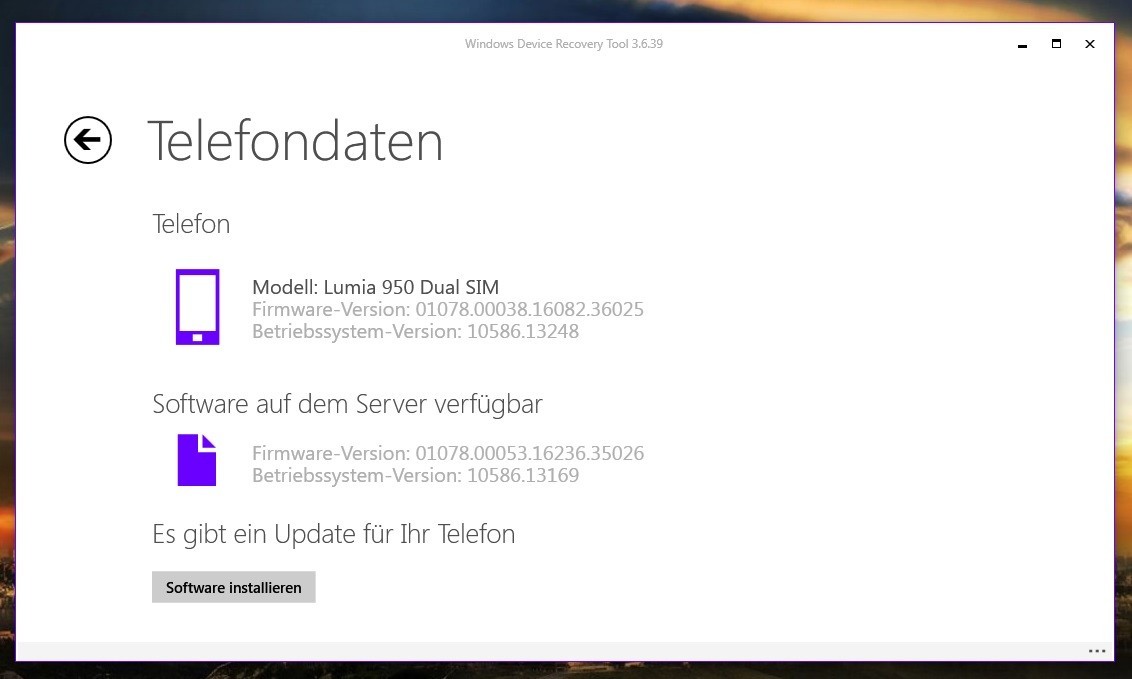Click the Telefondaten page heading
The height and width of the screenshot is (679, 1132).
pos(295,141)
